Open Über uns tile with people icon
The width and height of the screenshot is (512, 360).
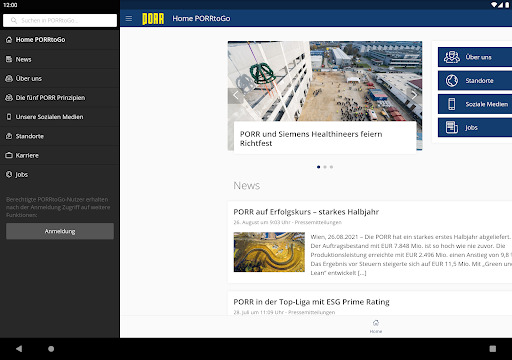[475, 57]
